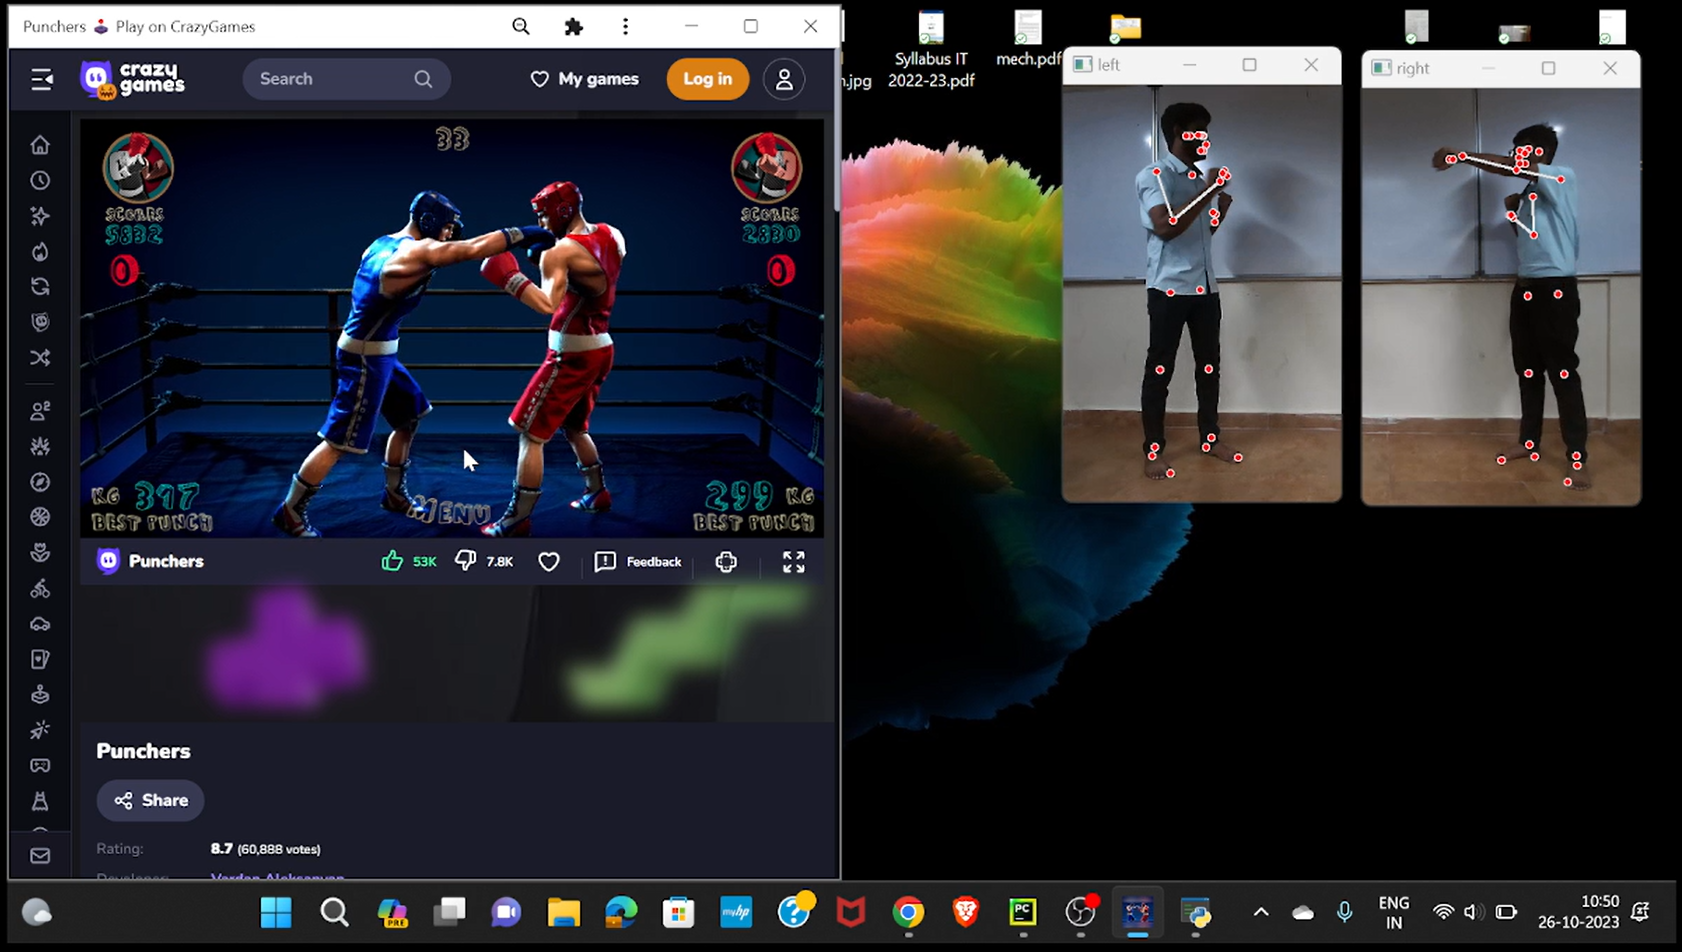
Task: Open Task View on the taskbar
Action: 449,912
